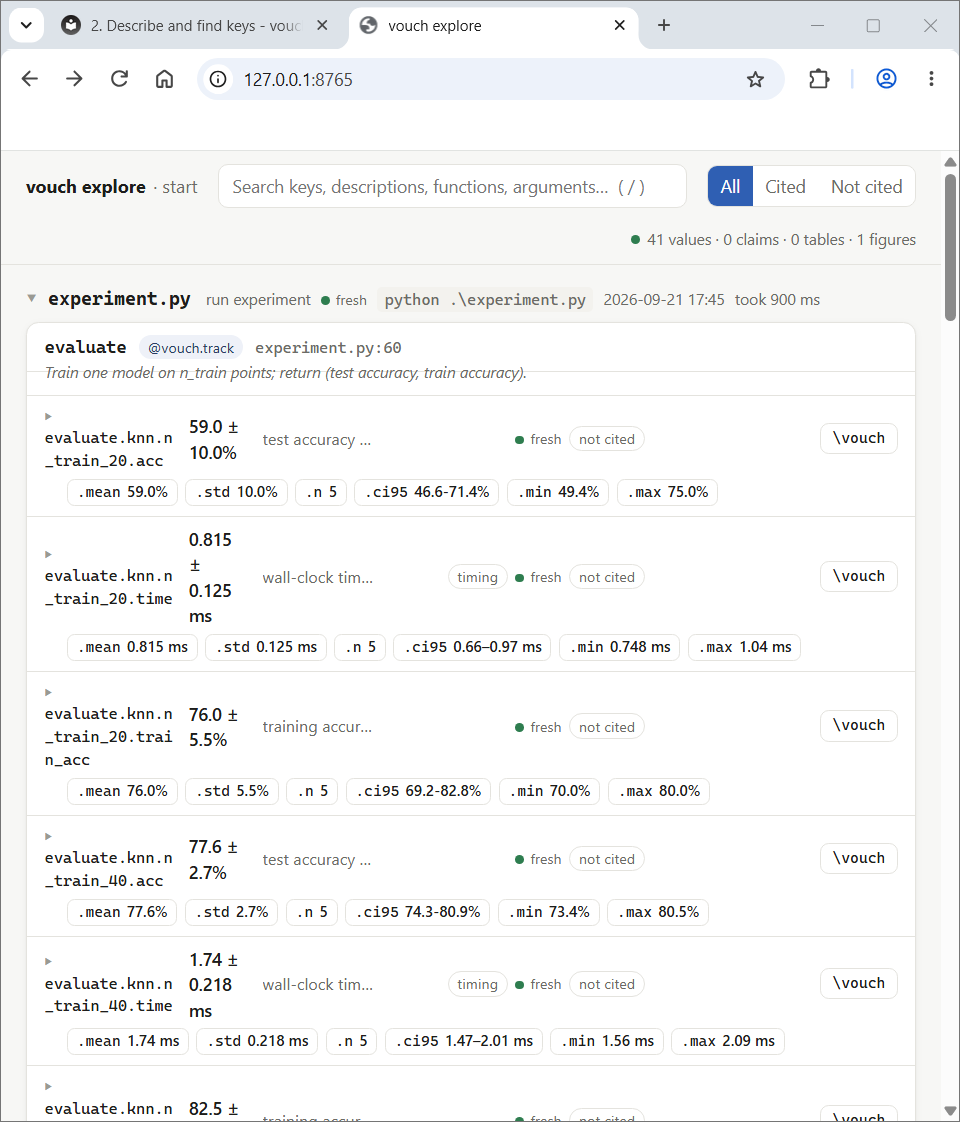Select the All filter

730,187
